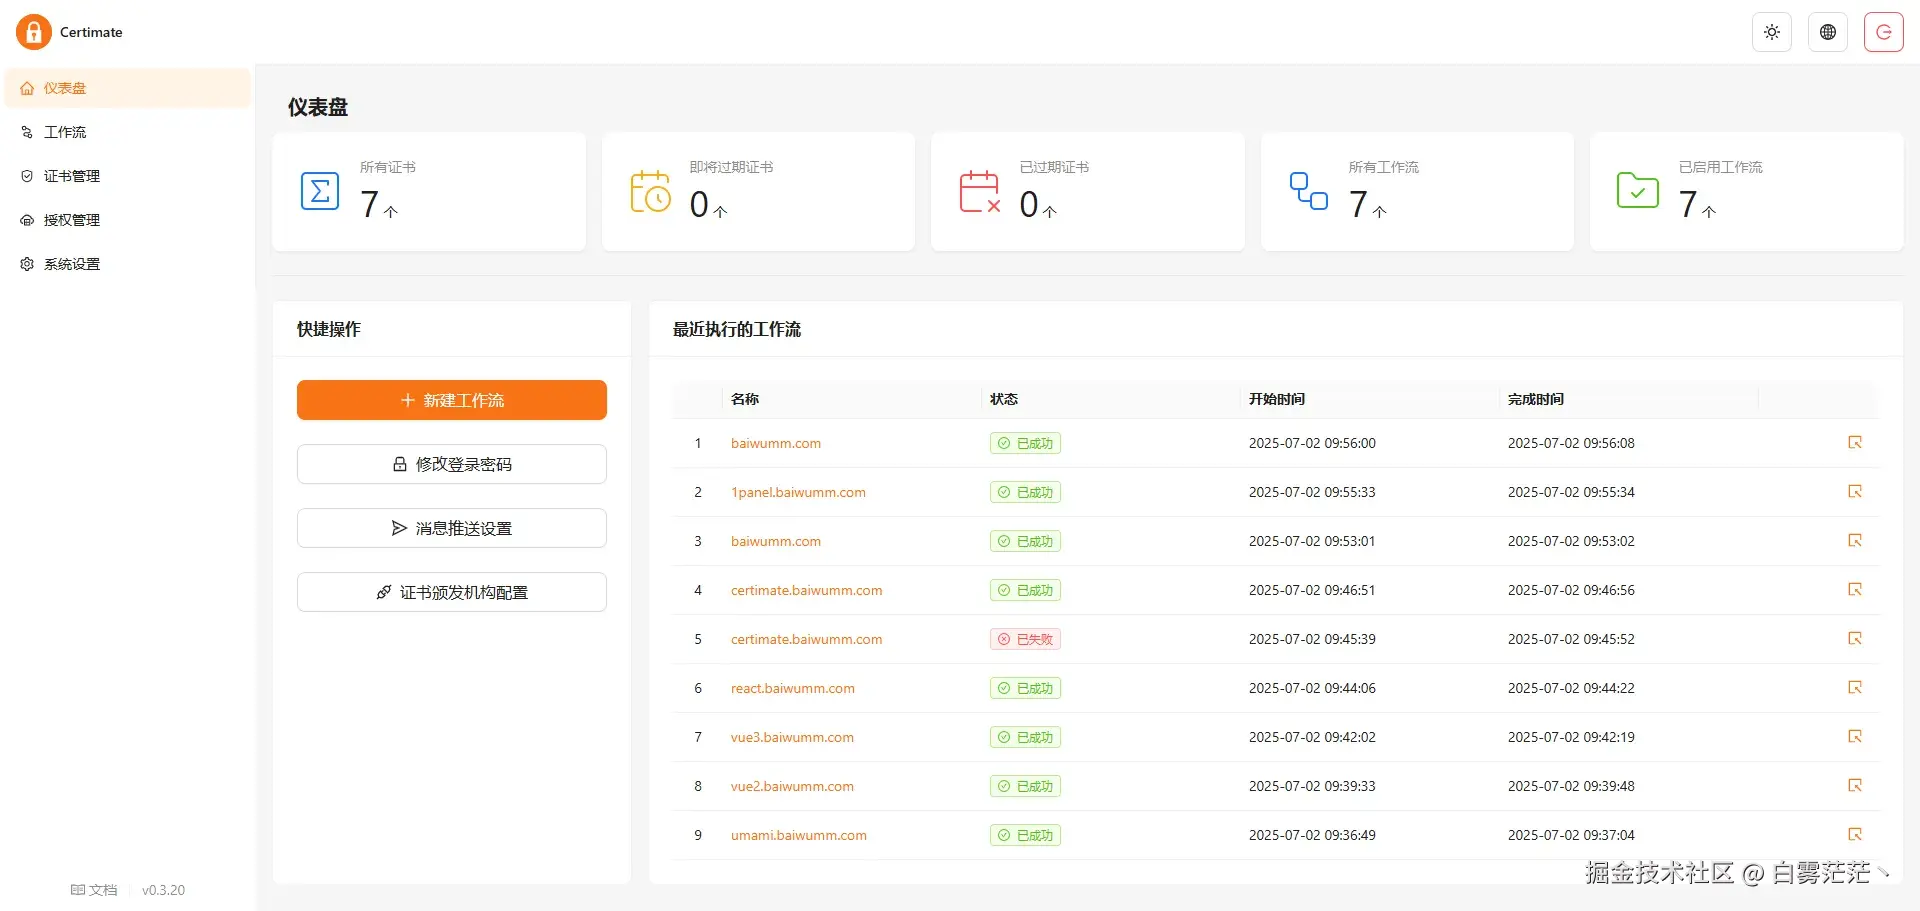Click the 已过期证书 count 0
1920x911 pixels.
point(1029,204)
